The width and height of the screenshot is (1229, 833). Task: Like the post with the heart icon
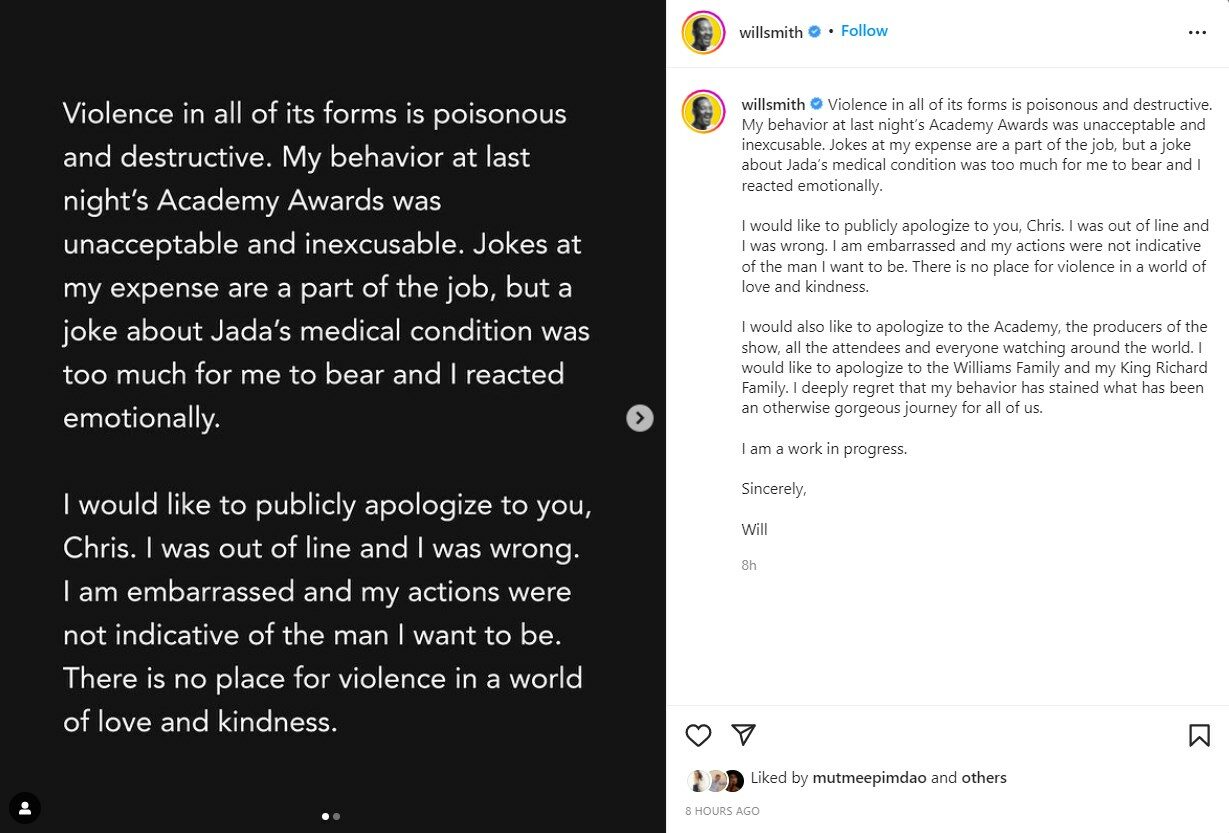coord(698,735)
